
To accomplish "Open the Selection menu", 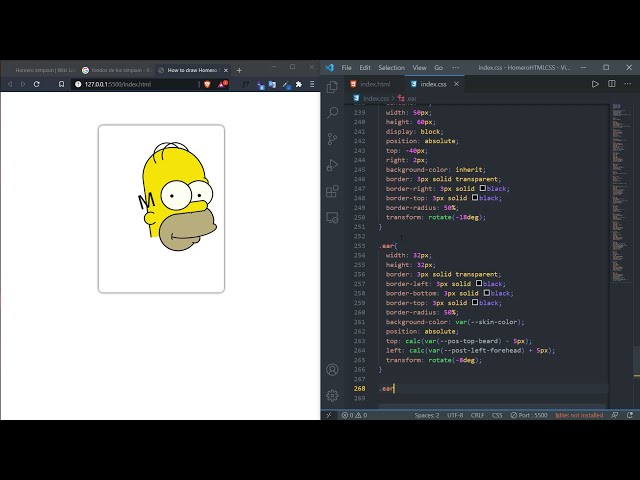I will coord(391,68).
